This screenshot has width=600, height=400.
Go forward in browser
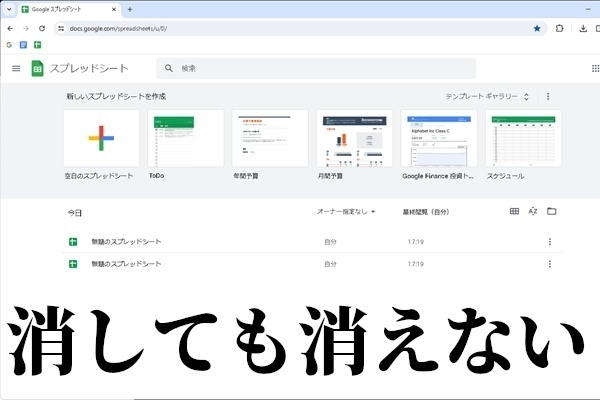26,28
